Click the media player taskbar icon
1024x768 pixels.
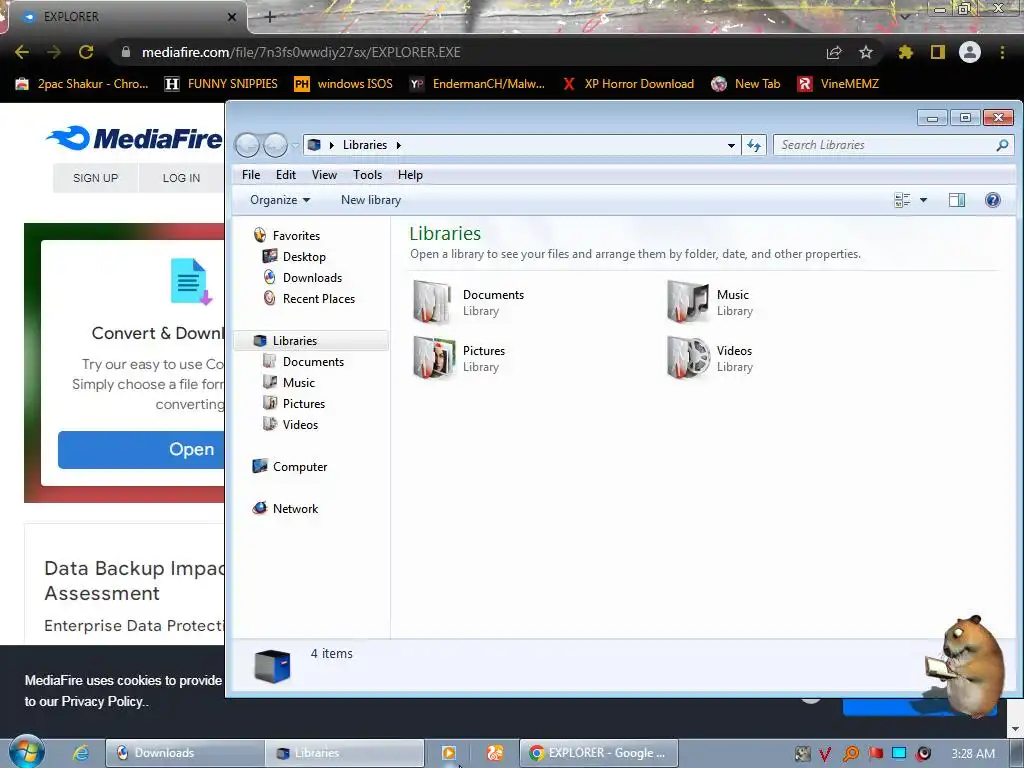449,753
